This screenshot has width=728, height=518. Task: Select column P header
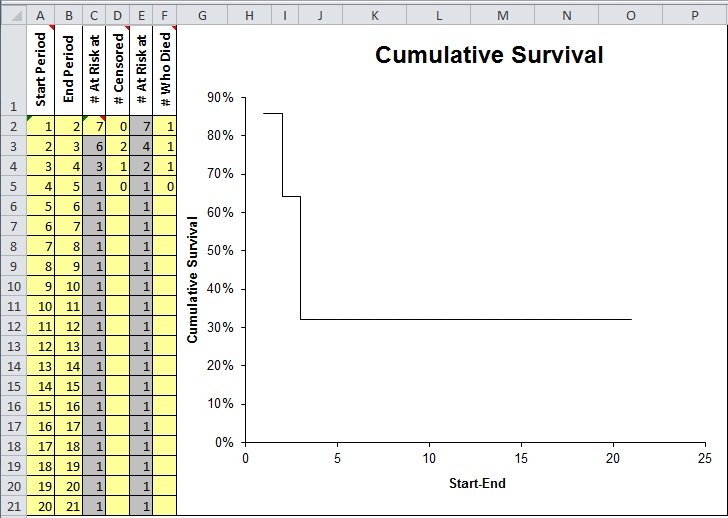coord(695,16)
